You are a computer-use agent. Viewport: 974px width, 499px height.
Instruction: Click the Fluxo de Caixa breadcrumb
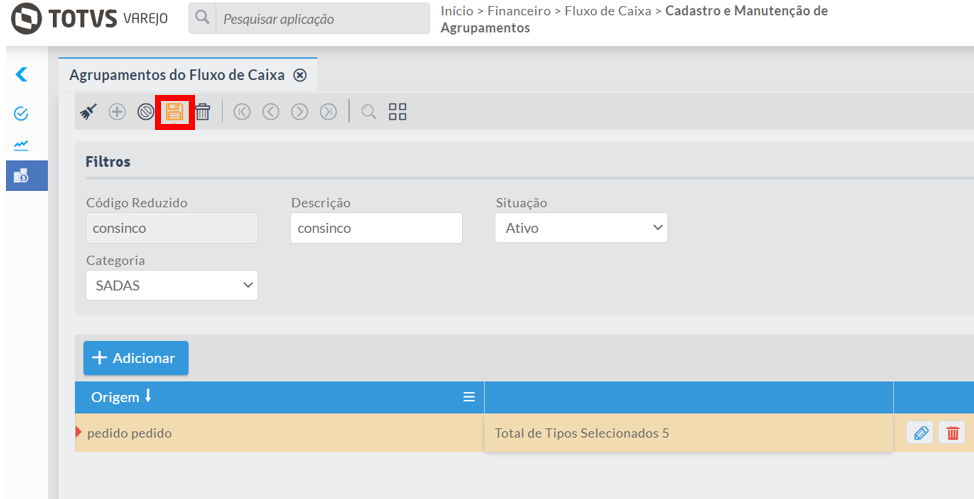tap(608, 11)
